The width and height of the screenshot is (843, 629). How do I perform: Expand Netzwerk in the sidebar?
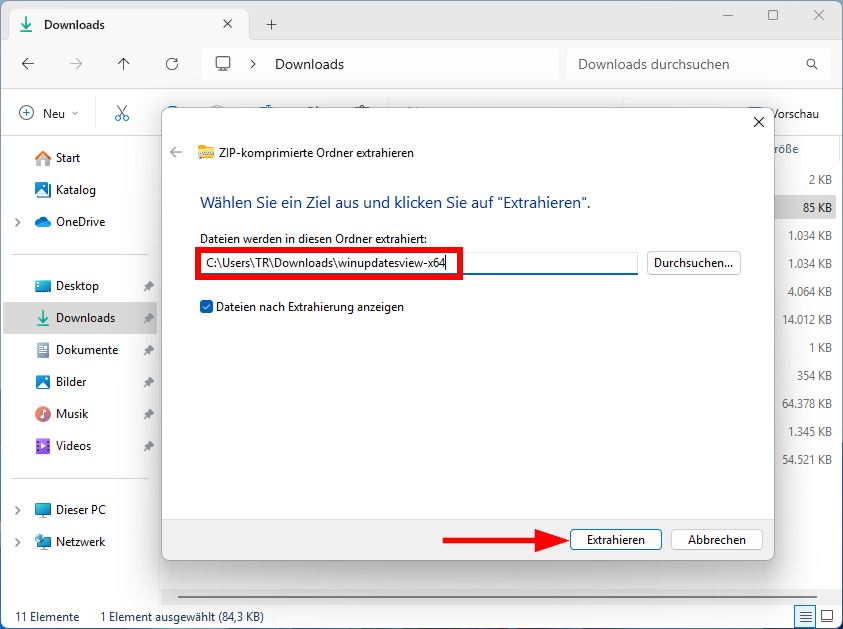tap(18, 541)
